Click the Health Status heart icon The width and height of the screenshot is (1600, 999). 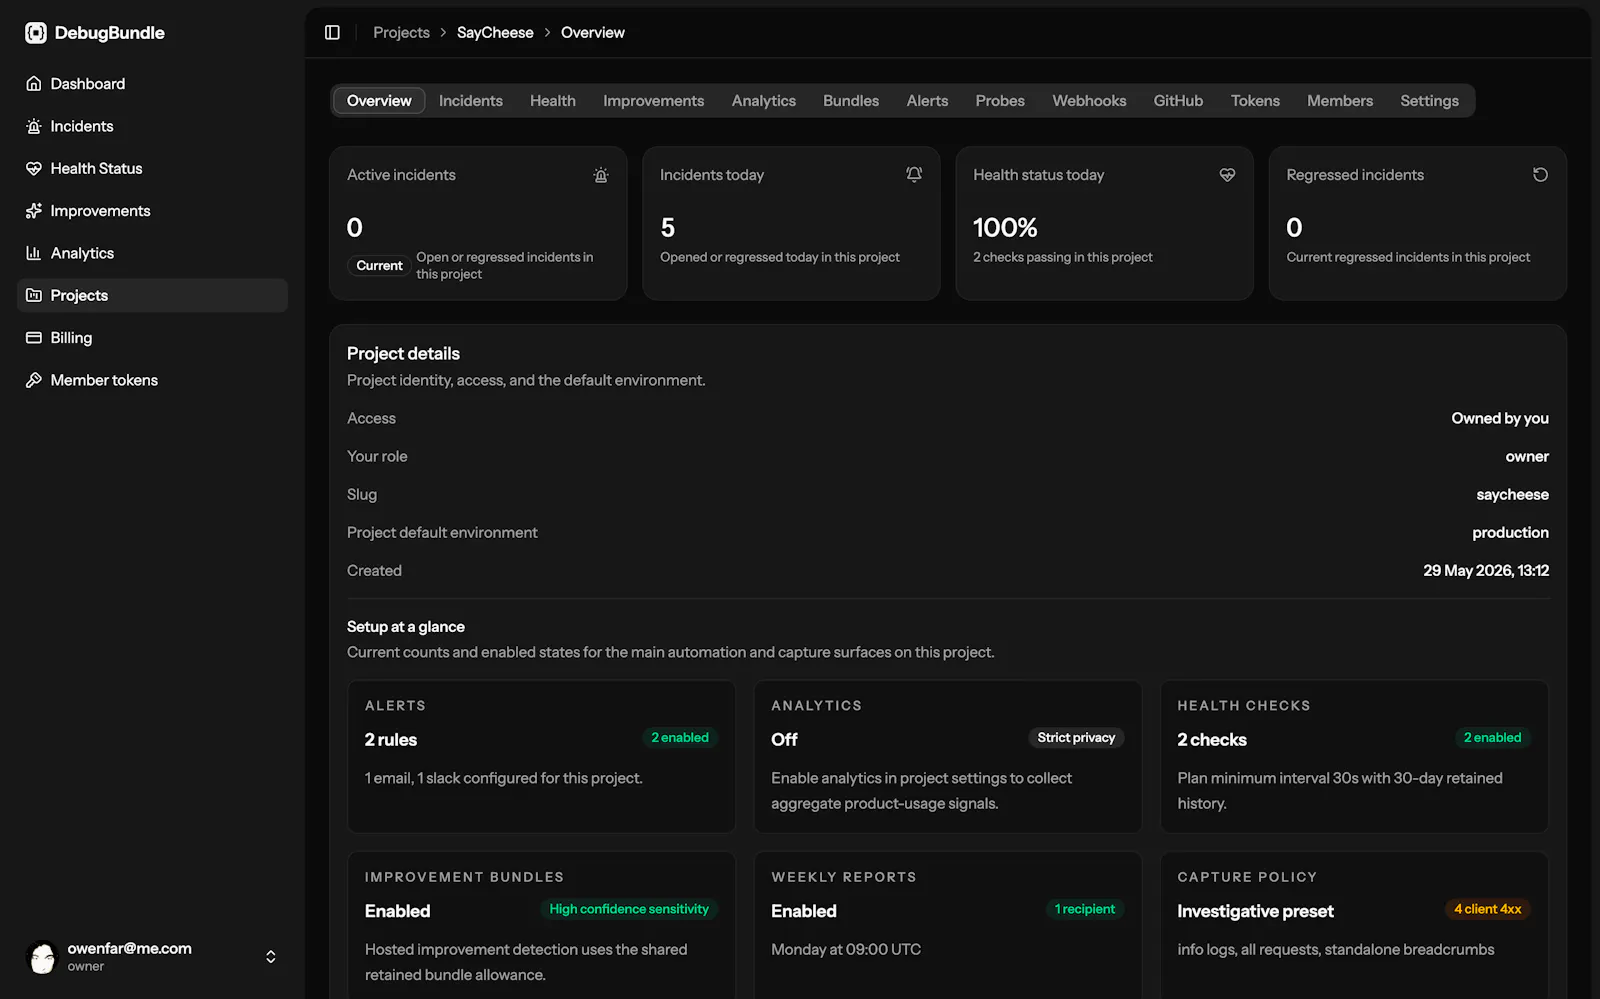(34, 169)
